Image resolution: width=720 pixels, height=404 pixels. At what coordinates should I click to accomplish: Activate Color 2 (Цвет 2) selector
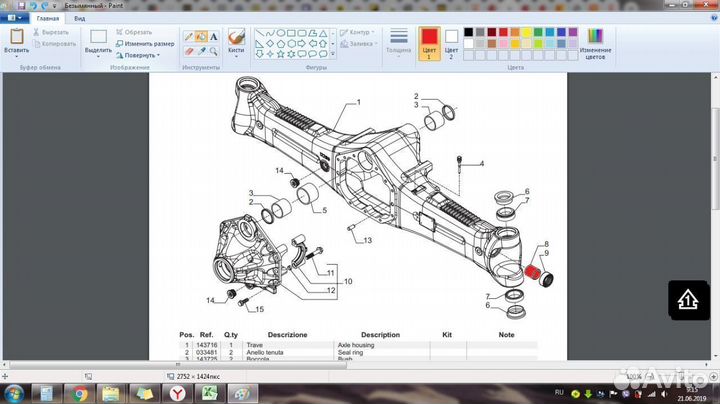click(x=451, y=44)
